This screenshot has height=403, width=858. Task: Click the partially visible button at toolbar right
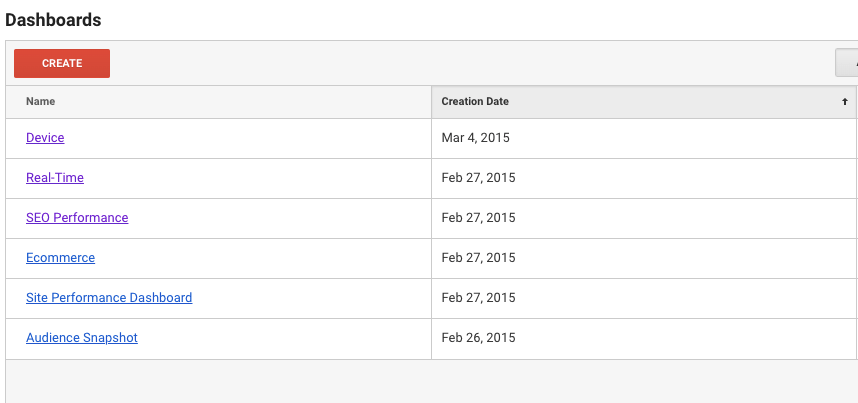(x=847, y=63)
